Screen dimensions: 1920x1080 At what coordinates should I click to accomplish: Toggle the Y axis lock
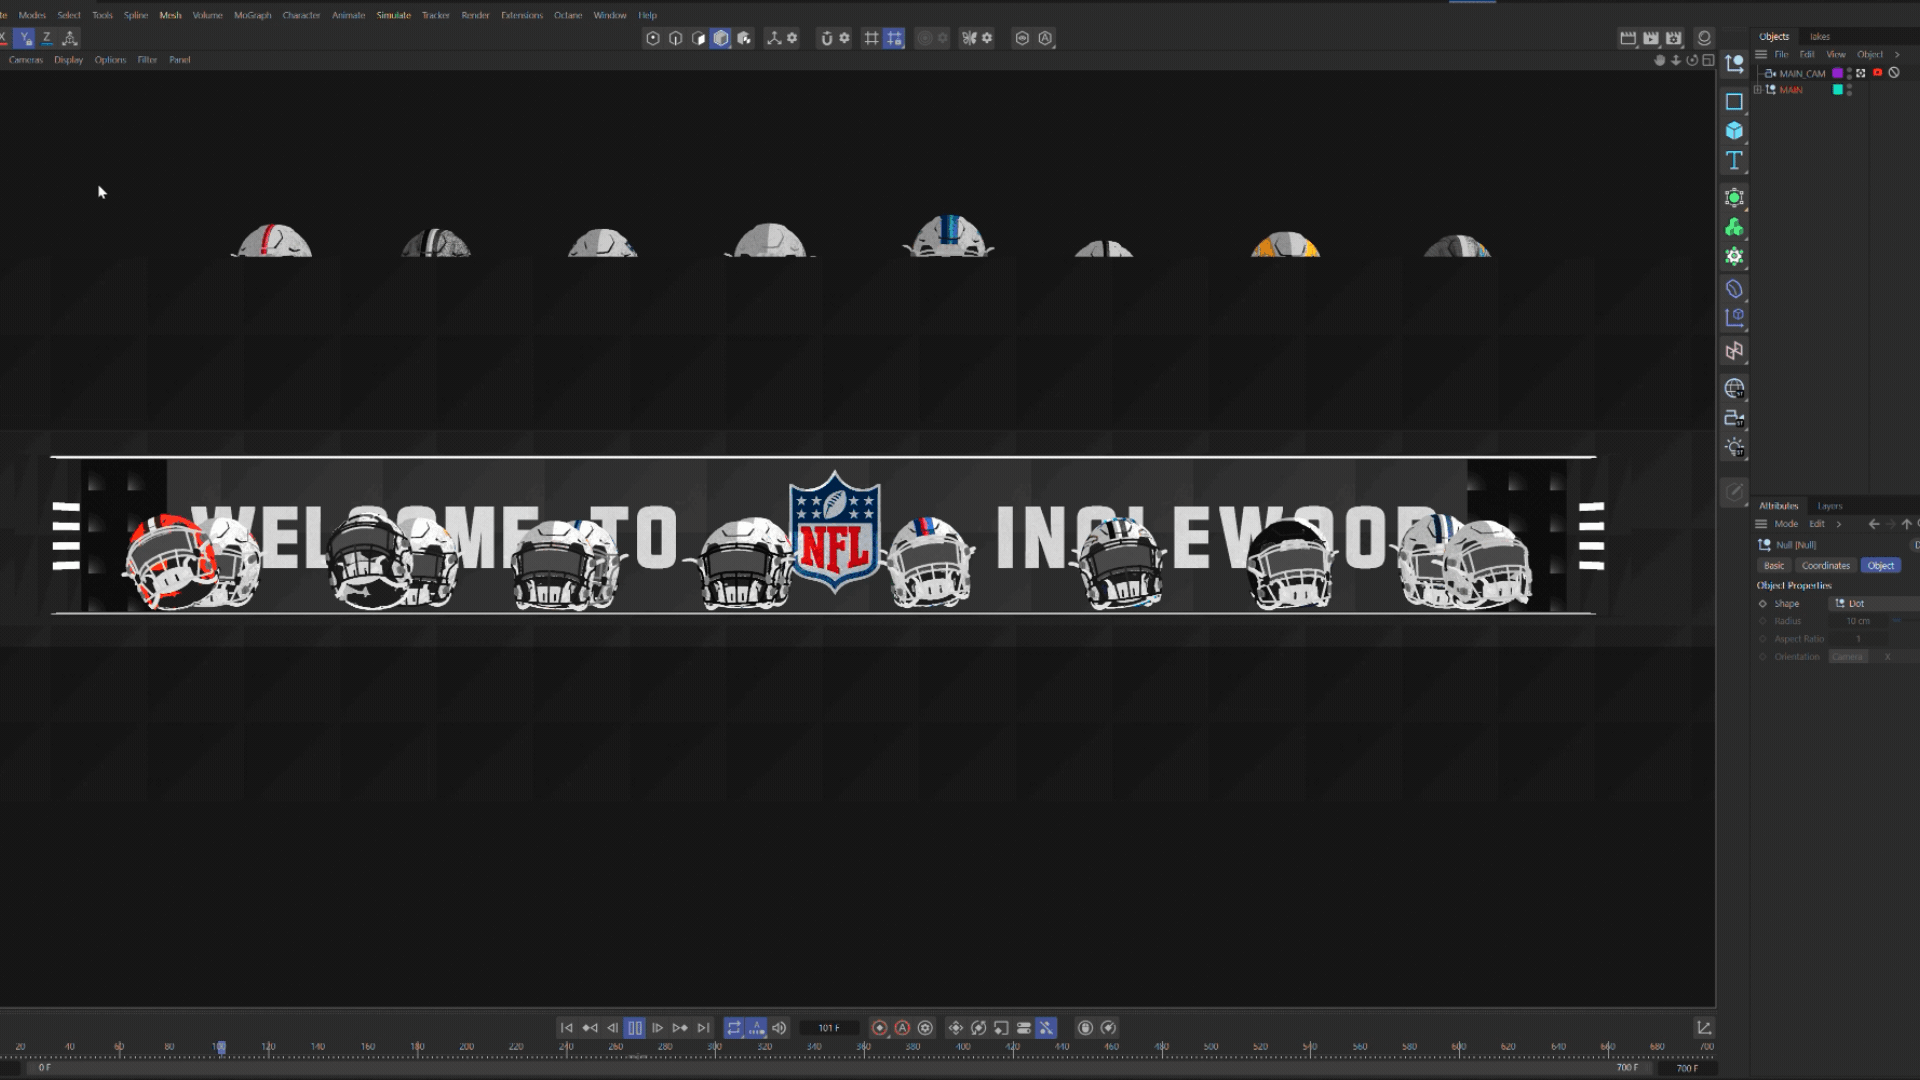click(25, 38)
